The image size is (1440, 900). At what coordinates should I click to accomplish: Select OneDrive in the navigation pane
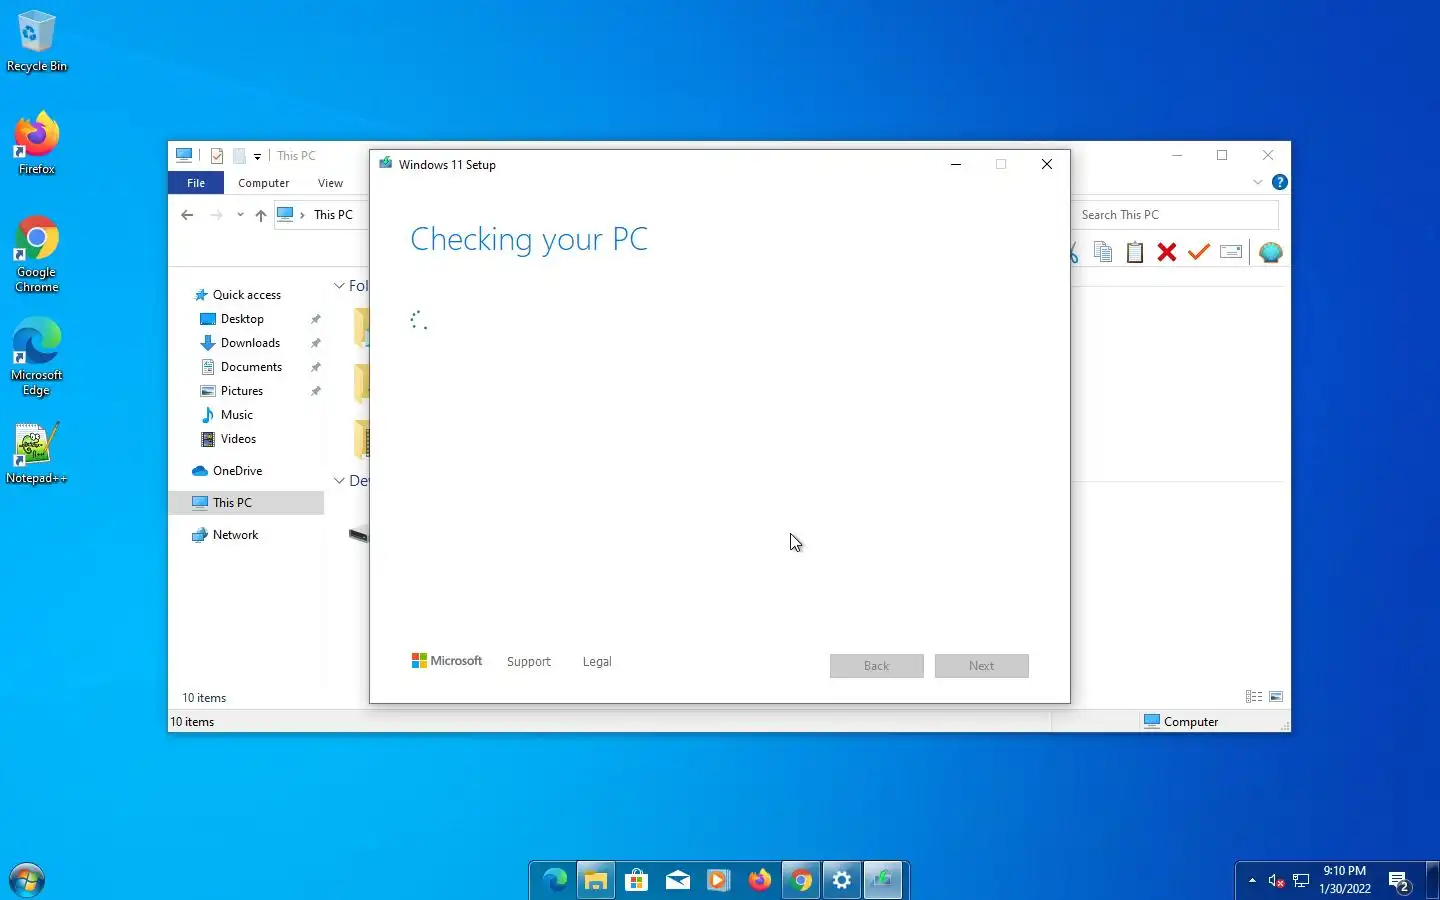coord(237,471)
